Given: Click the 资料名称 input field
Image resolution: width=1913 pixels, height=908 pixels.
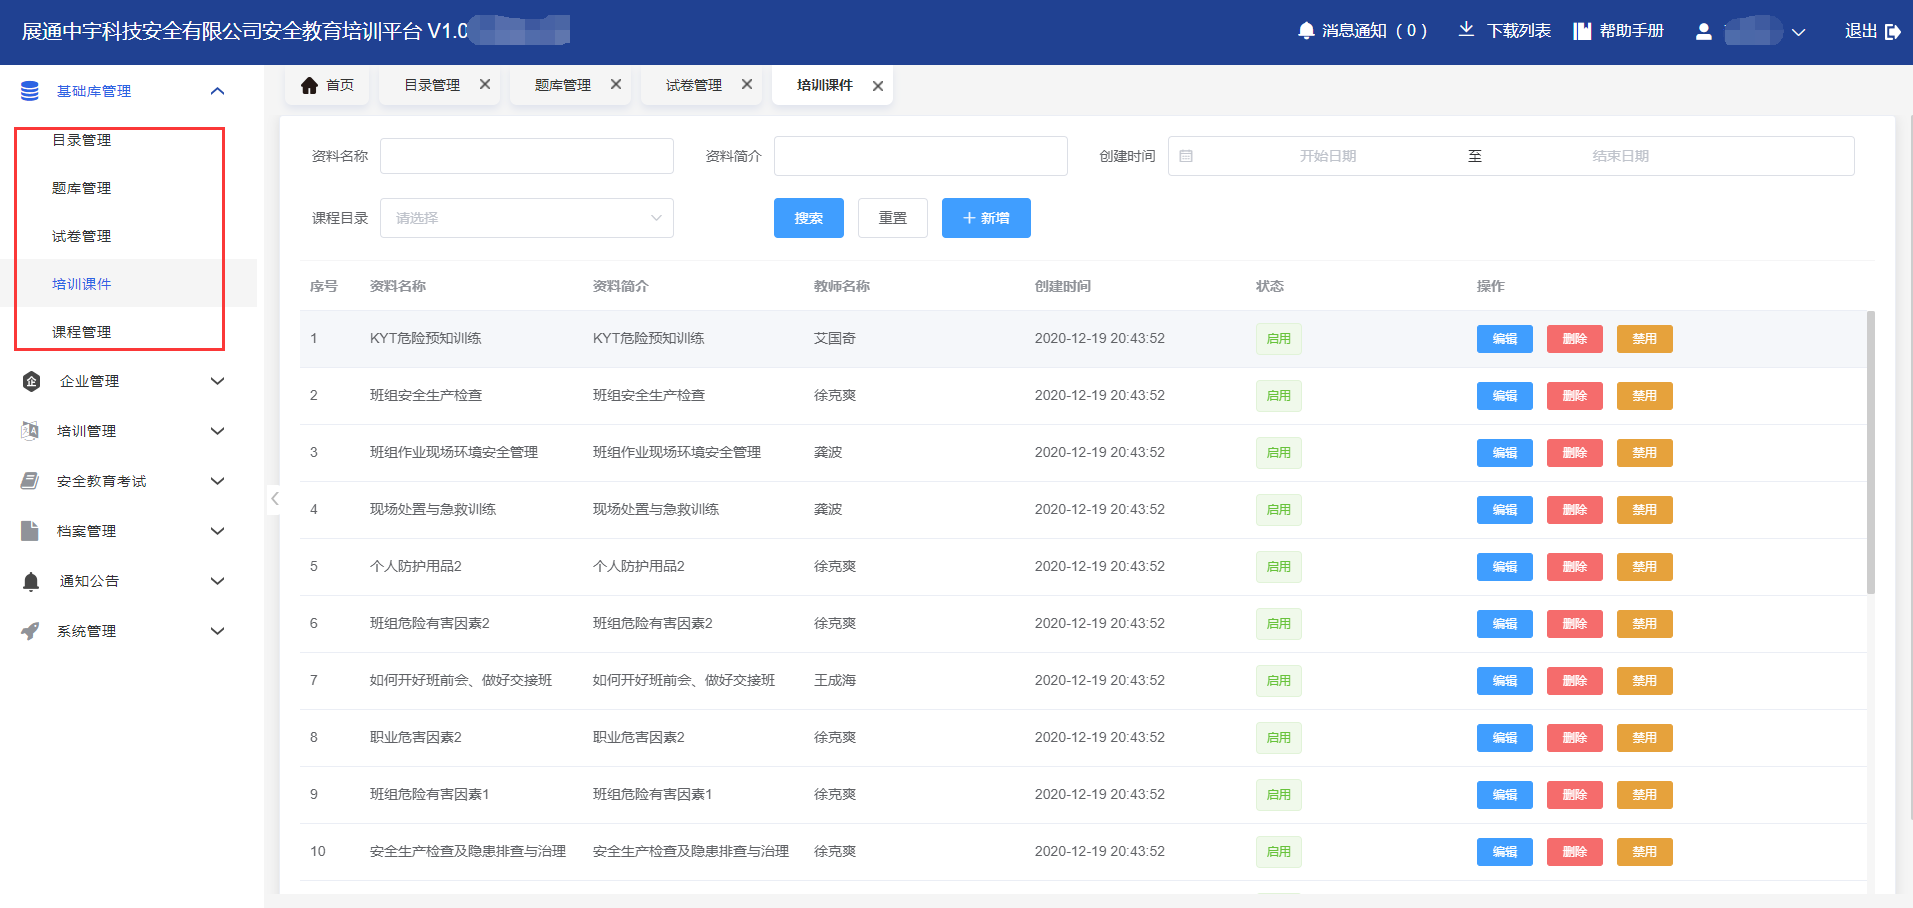Looking at the screenshot, I should pyautogui.click(x=527, y=156).
